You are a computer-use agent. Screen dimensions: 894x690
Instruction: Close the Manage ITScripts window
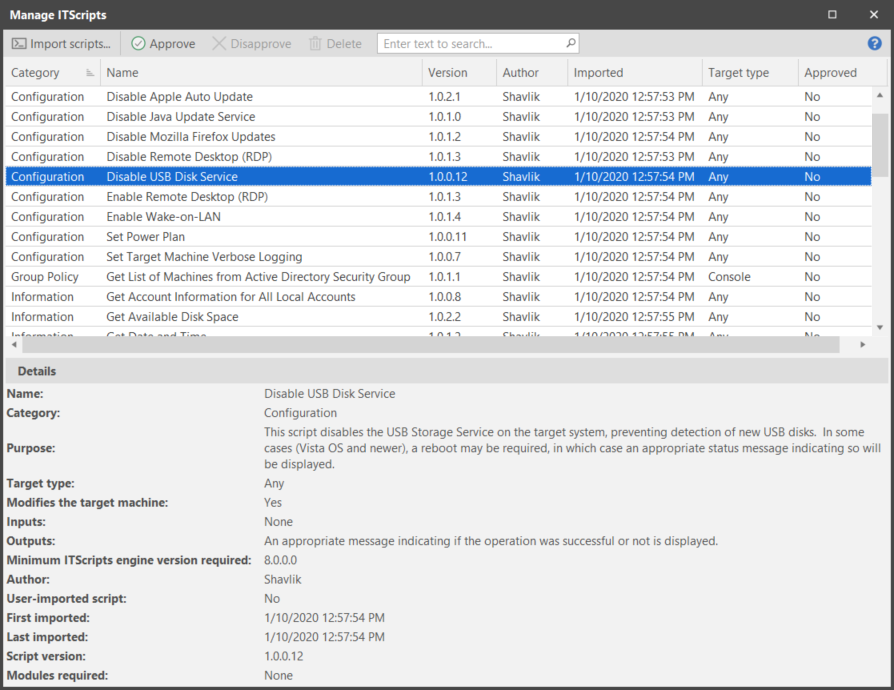[873, 14]
